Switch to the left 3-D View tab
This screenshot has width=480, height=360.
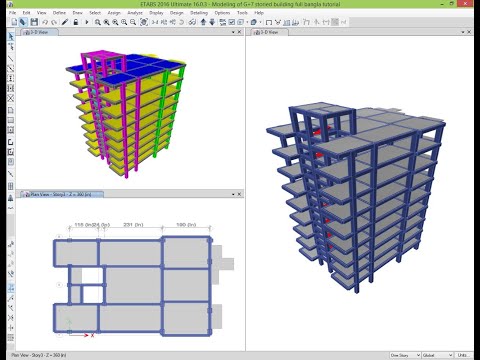[39, 32]
